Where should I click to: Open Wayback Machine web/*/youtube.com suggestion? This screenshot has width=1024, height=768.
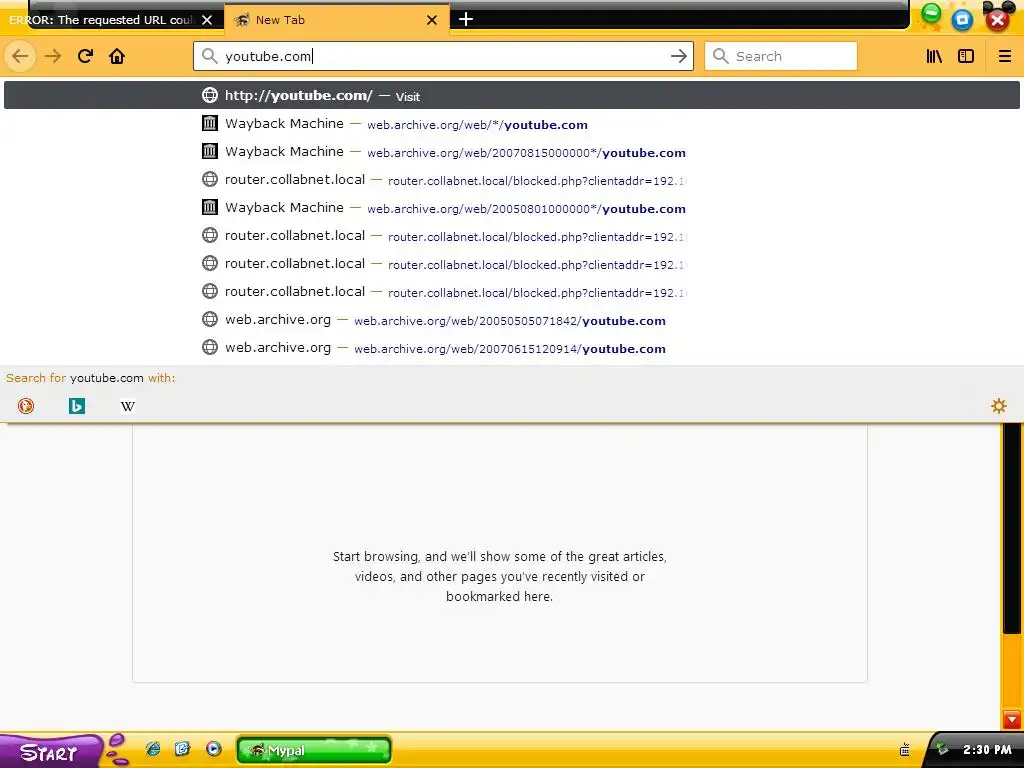point(511,123)
